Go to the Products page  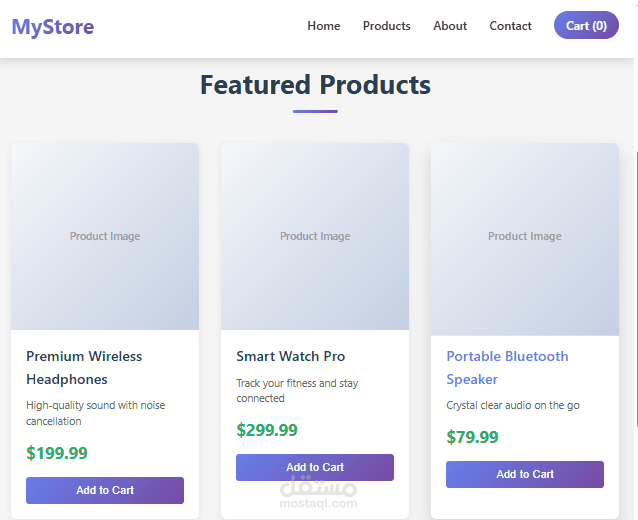[386, 26]
